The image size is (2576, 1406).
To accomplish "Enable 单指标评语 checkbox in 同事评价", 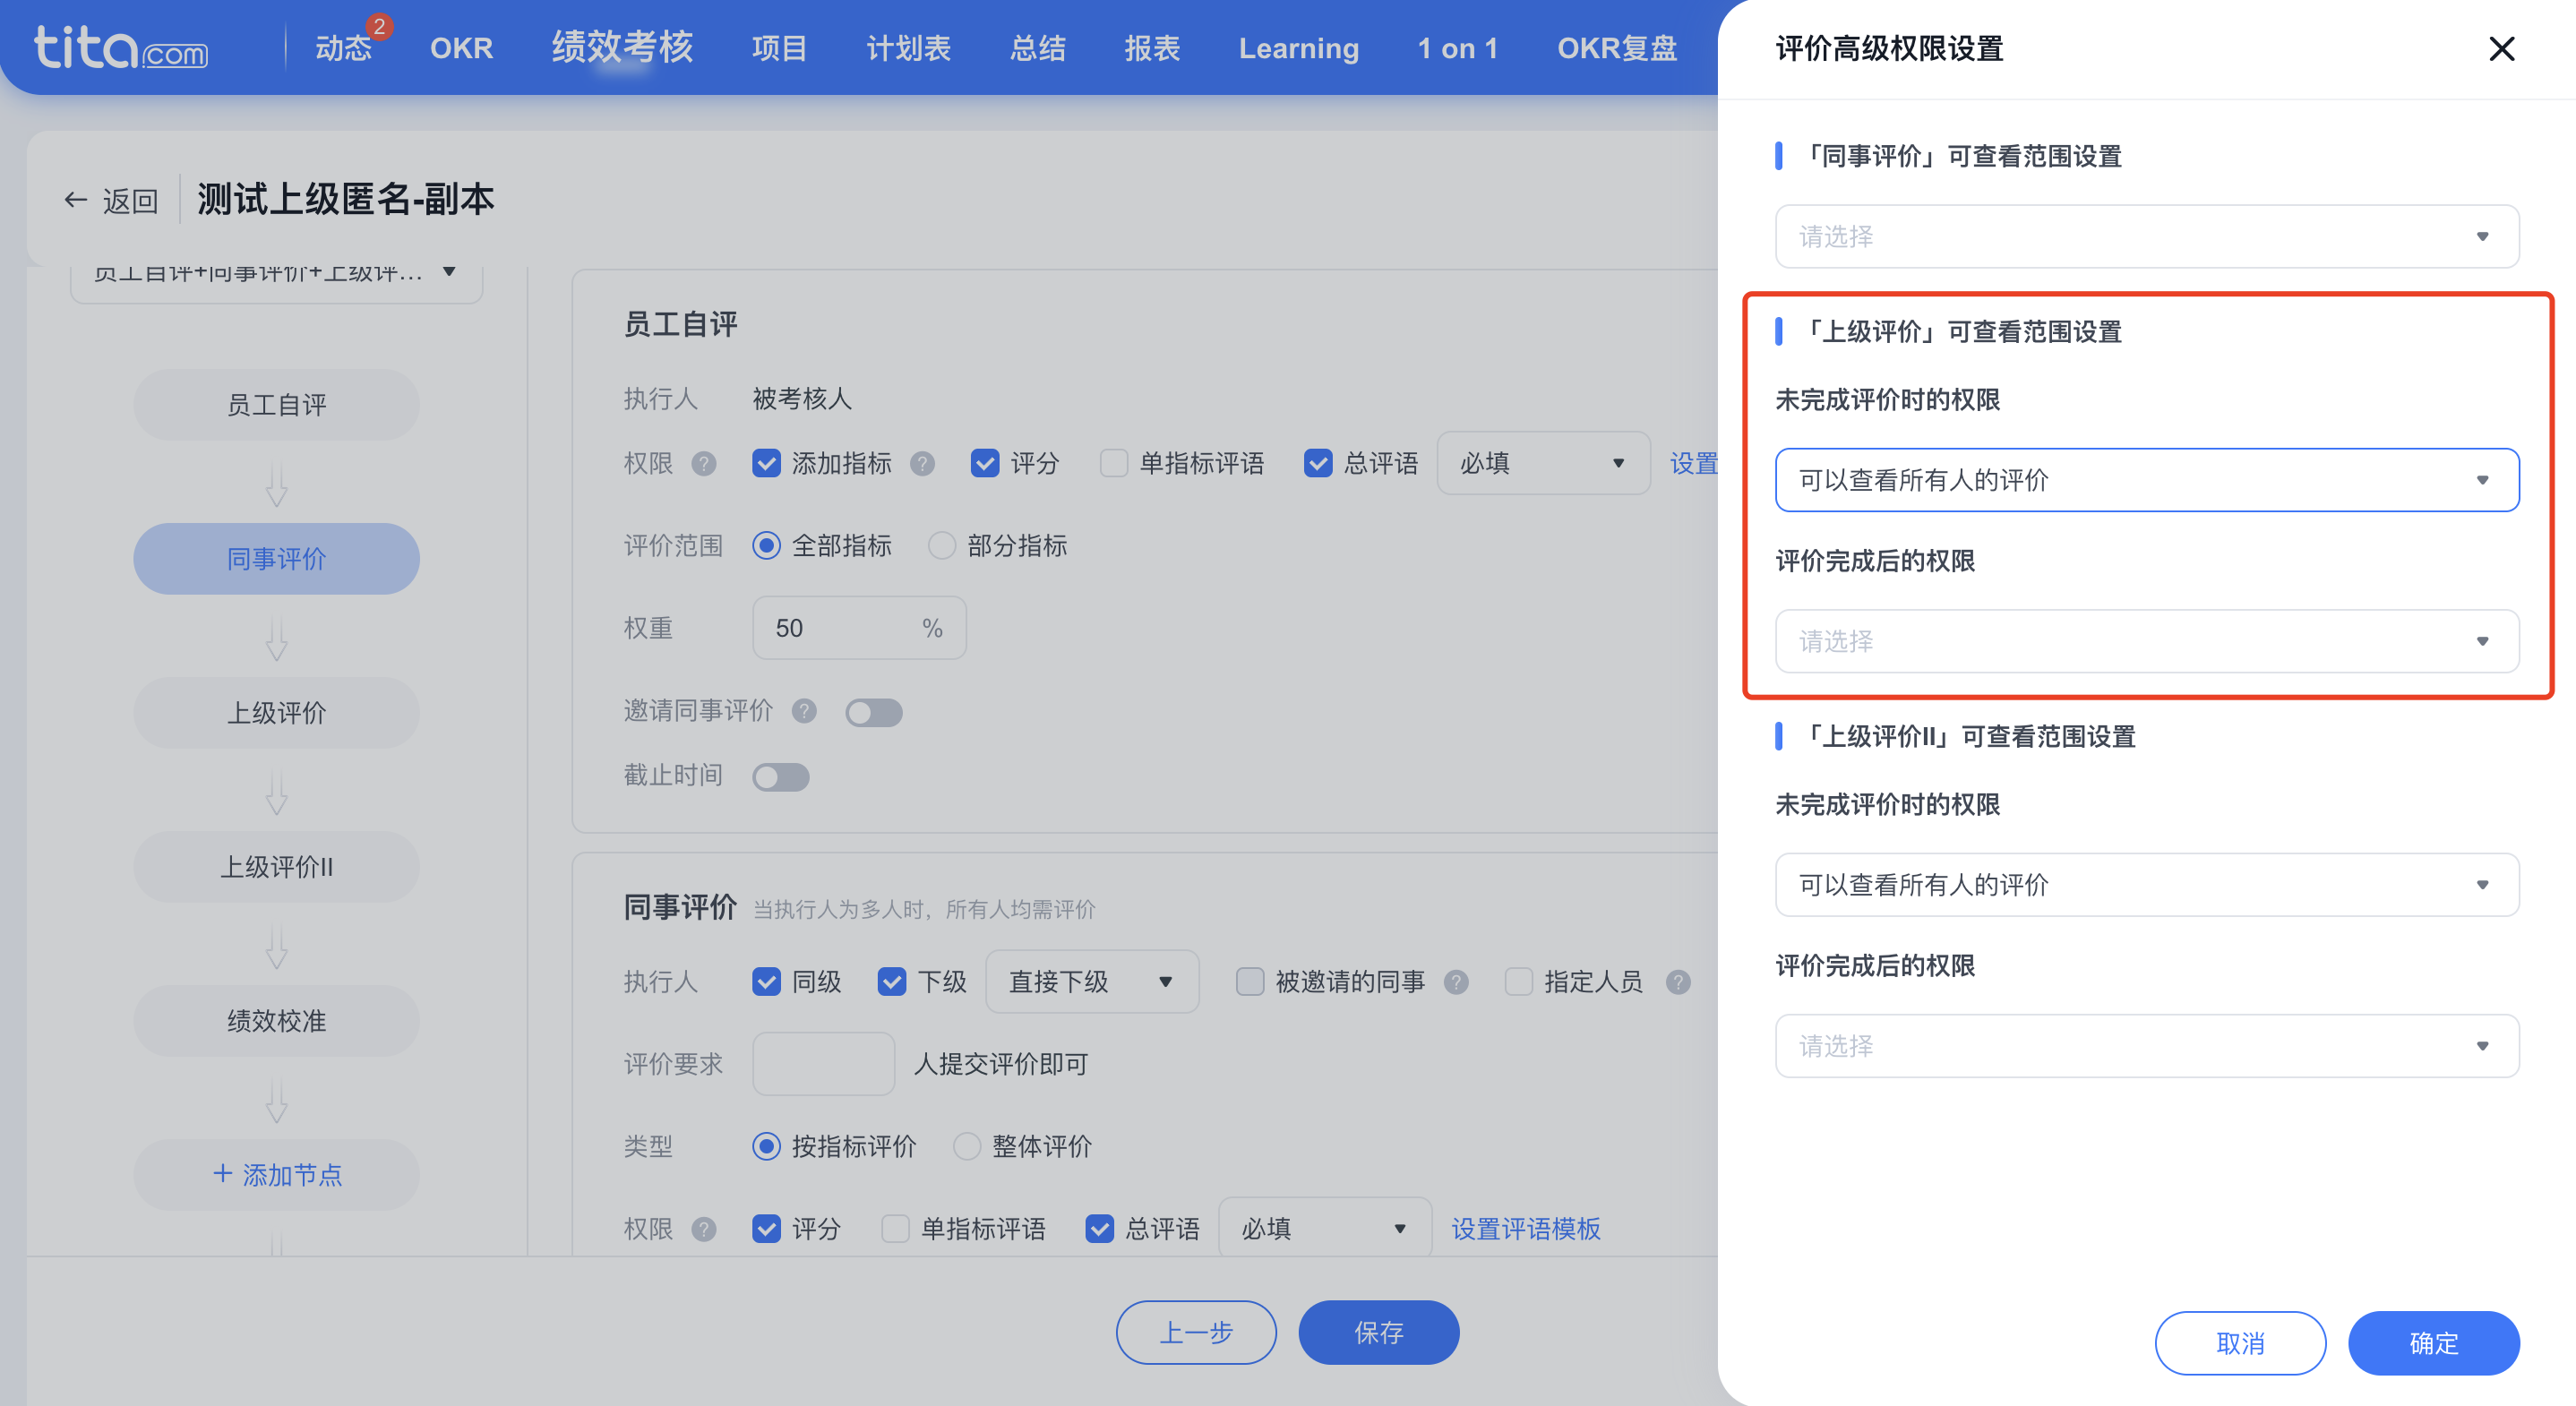I will [896, 1229].
